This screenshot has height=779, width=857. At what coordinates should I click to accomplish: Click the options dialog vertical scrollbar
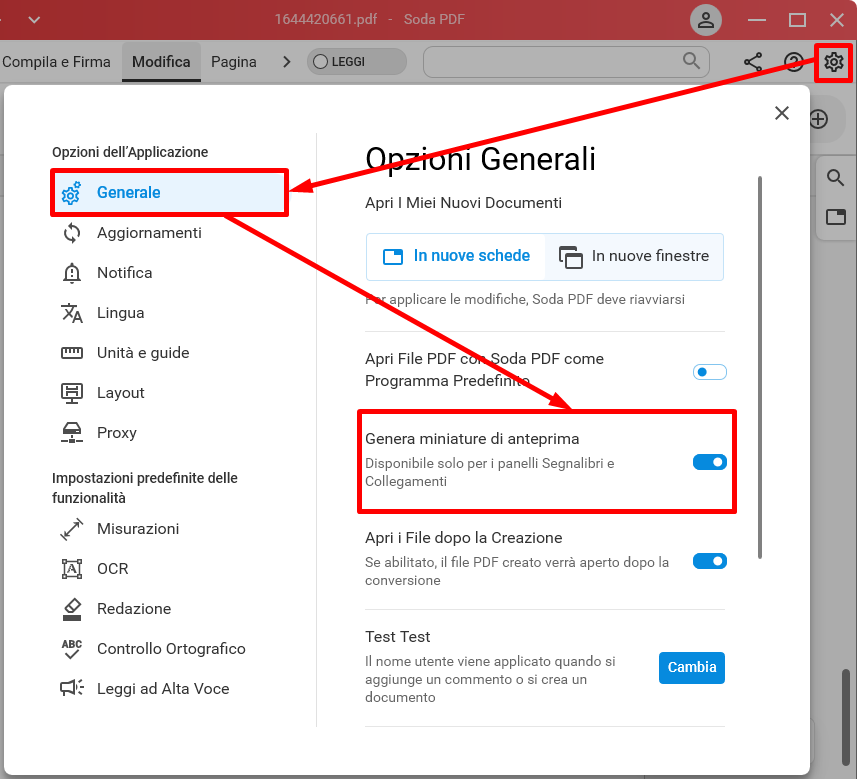point(760,367)
